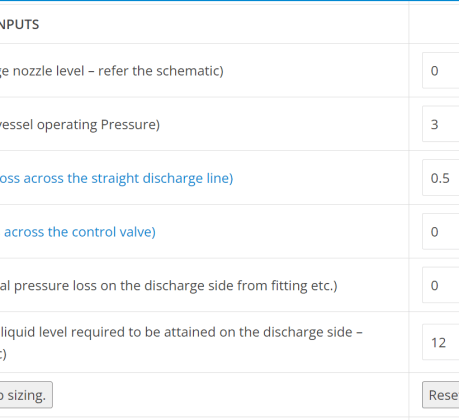The image size is (459, 420).
Task: Follow the 'across the control valve' link
Action: [x=80, y=232]
